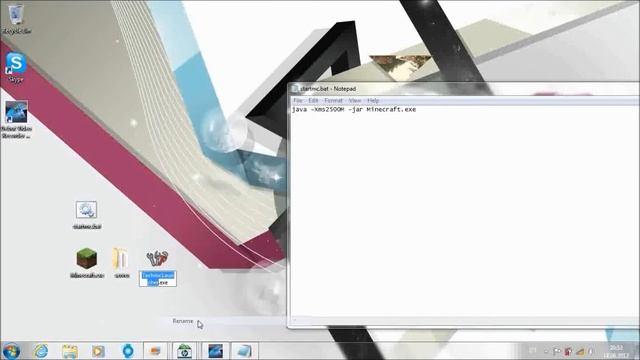
Task: Click the java command line in Notepad
Action: (354, 109)
